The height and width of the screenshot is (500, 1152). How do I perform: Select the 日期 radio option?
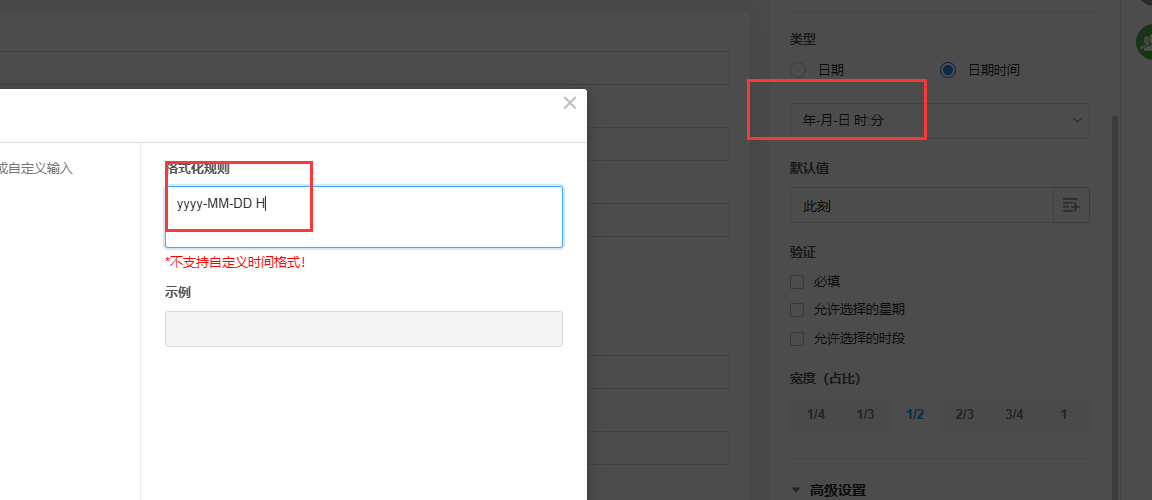point(798,70)
